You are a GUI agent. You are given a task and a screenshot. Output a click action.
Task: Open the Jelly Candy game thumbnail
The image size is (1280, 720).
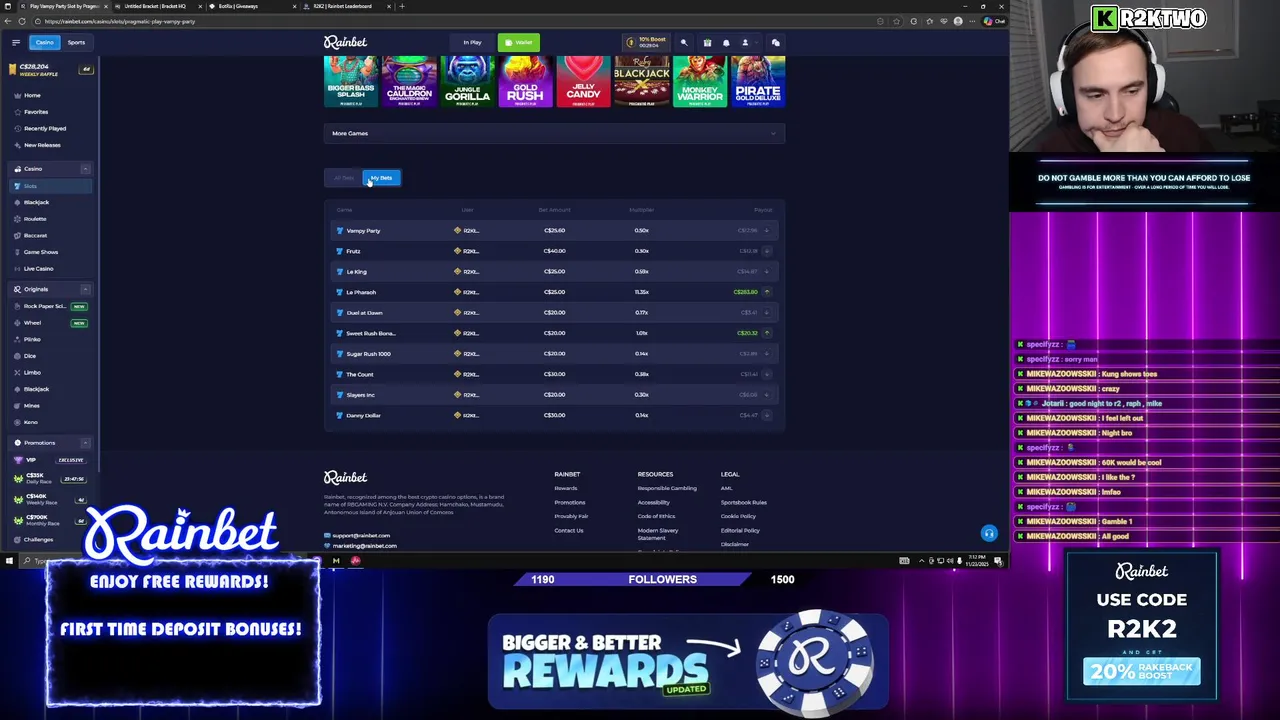[583, 81]
